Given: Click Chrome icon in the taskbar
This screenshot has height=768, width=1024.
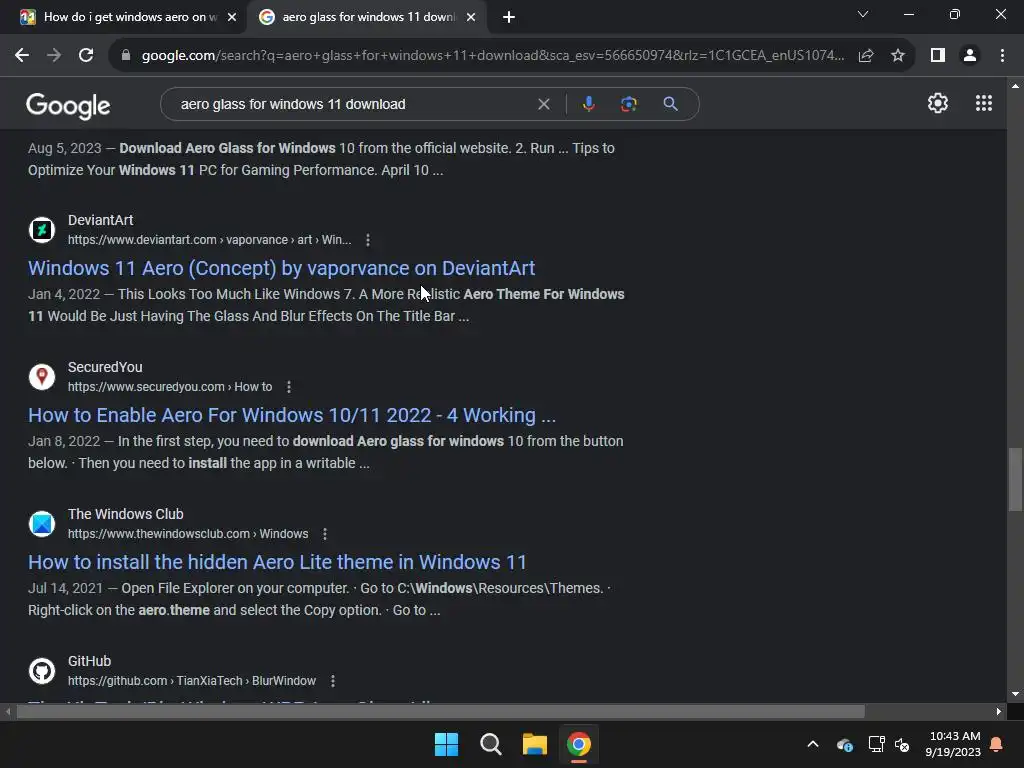Looking at the screenshot, I should tap(579, 744).
